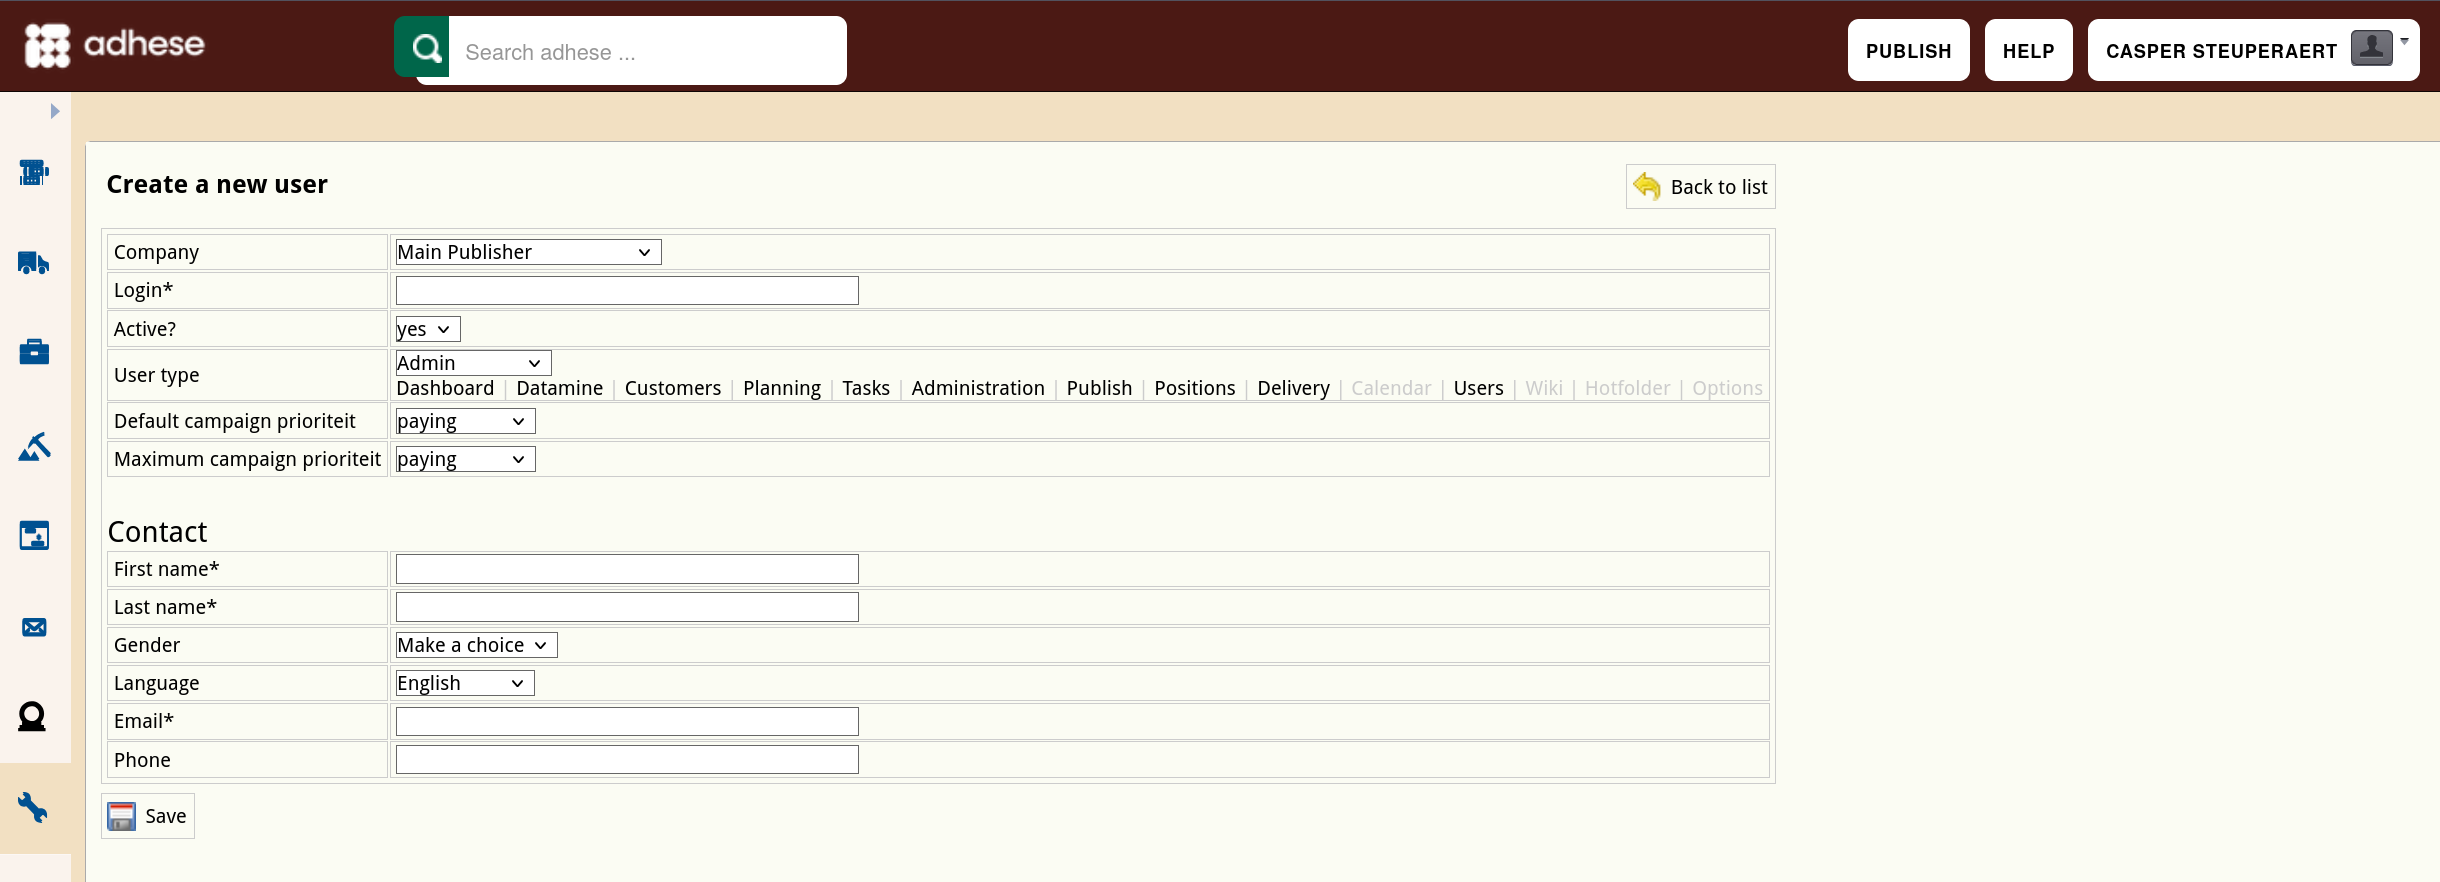Open the wrench administration sidebar icon
This screenshot has height=882, width=2440.
(x=33, y=807)
